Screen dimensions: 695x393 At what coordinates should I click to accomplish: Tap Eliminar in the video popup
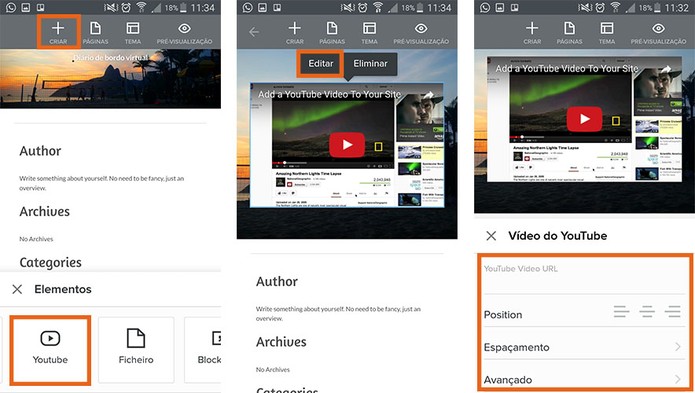tap(371, 64)
